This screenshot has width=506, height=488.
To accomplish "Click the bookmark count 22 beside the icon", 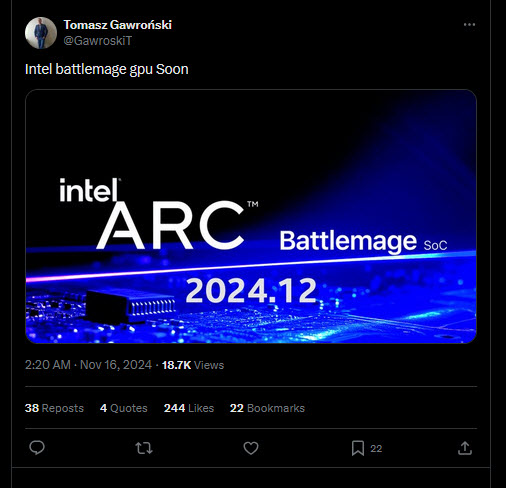I will (x=376, y=449).
